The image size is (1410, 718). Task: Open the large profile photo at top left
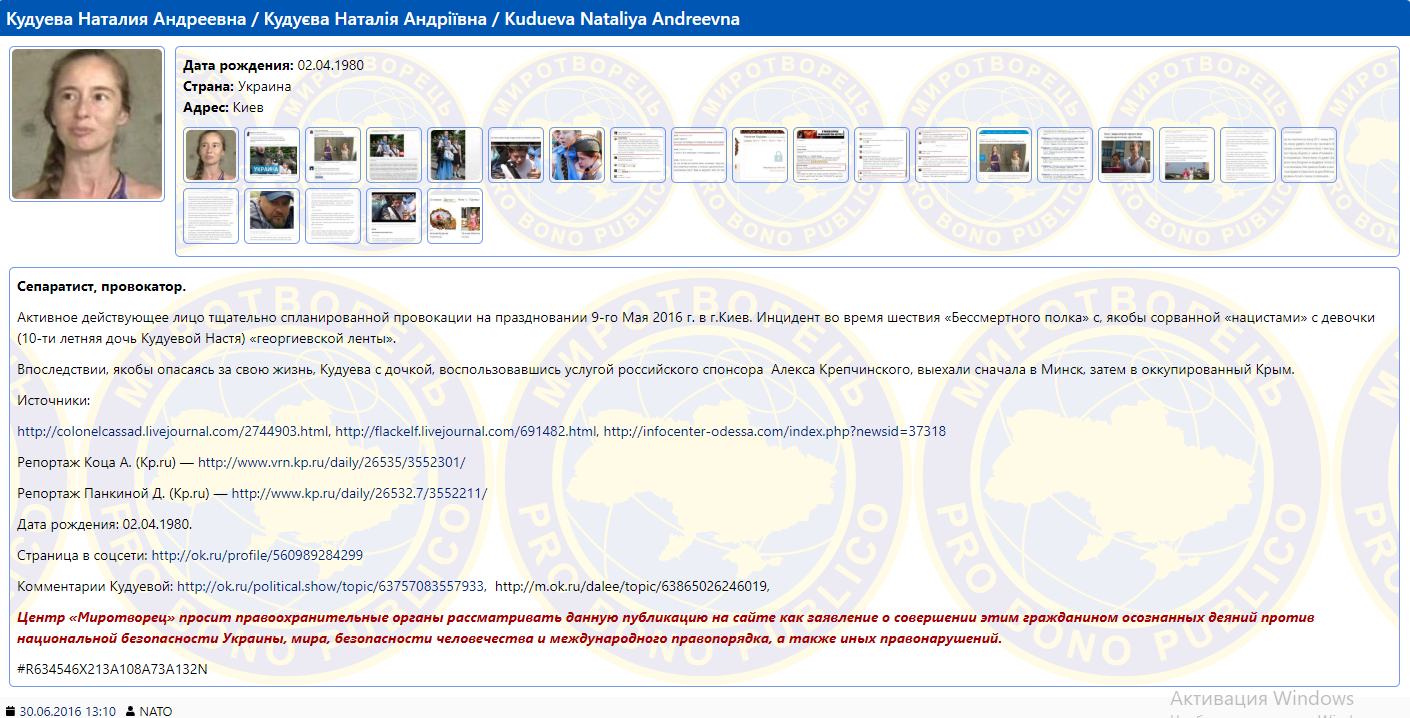click(x=87, y=124)
